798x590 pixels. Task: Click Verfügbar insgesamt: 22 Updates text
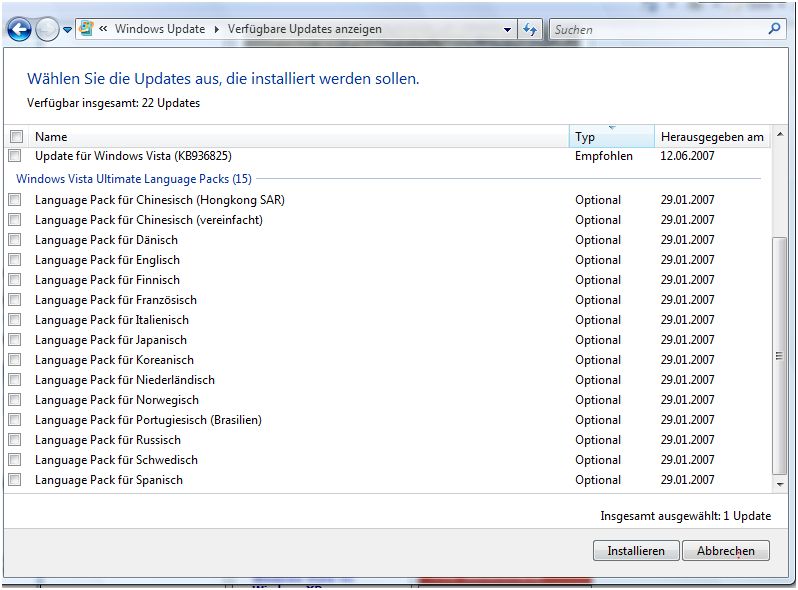click(x=113, y=103)
